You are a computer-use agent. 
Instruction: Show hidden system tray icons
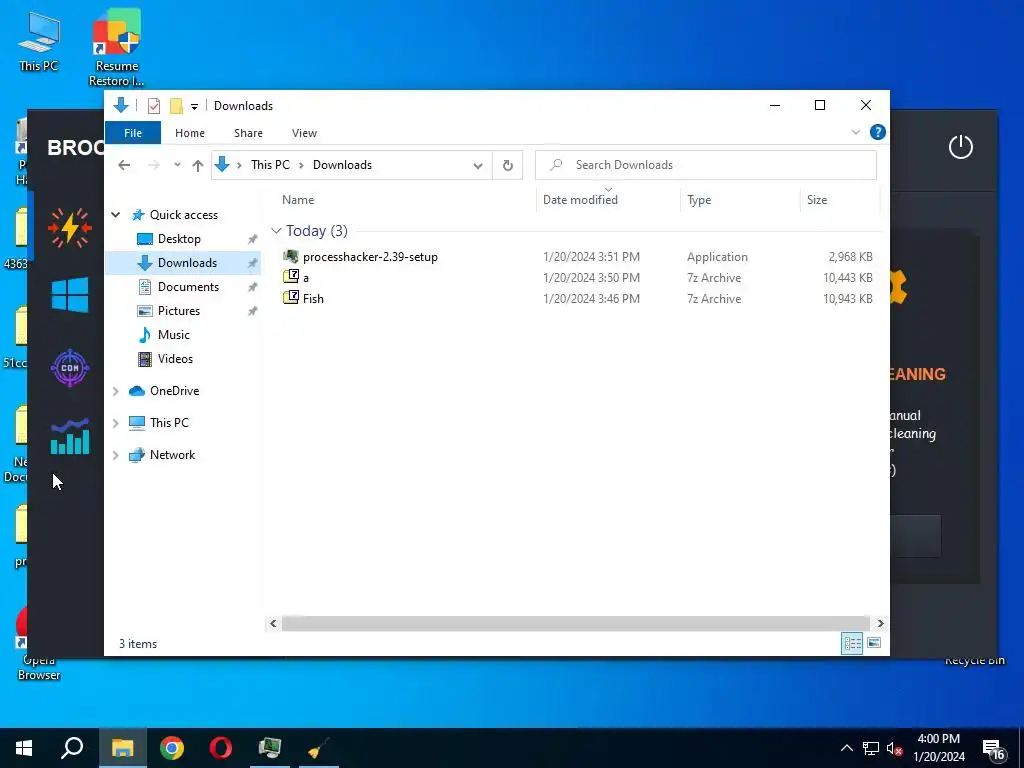pos(846,748)
